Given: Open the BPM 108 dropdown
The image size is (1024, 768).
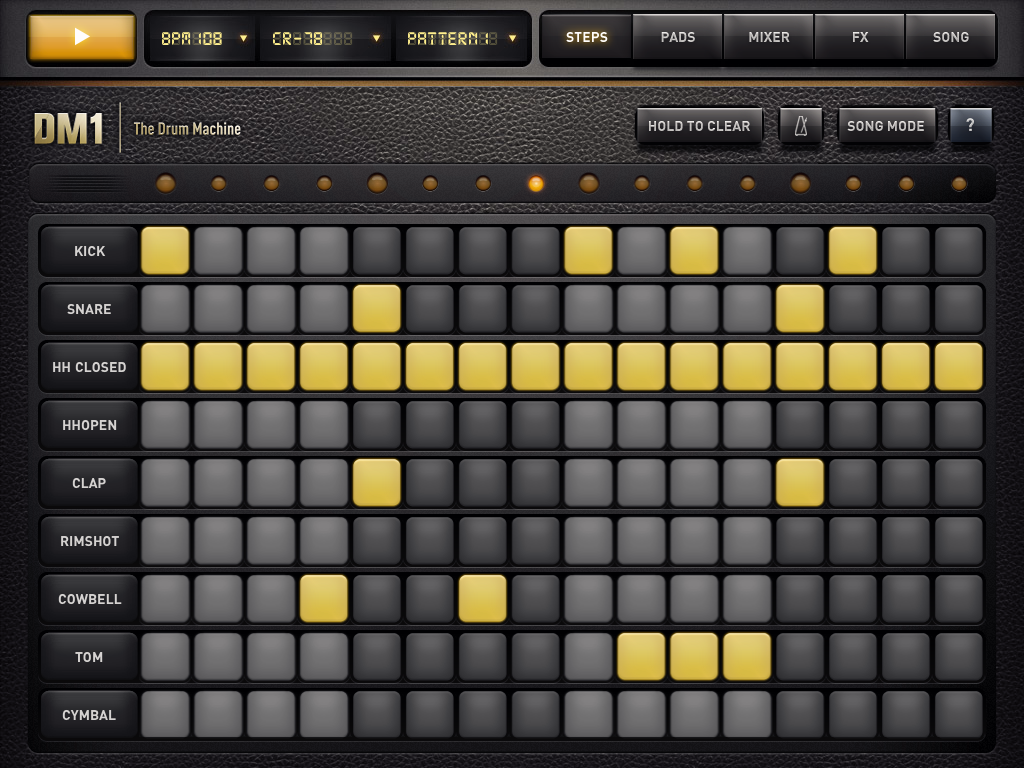Looking at the screenshot, I should pos(204,38).
